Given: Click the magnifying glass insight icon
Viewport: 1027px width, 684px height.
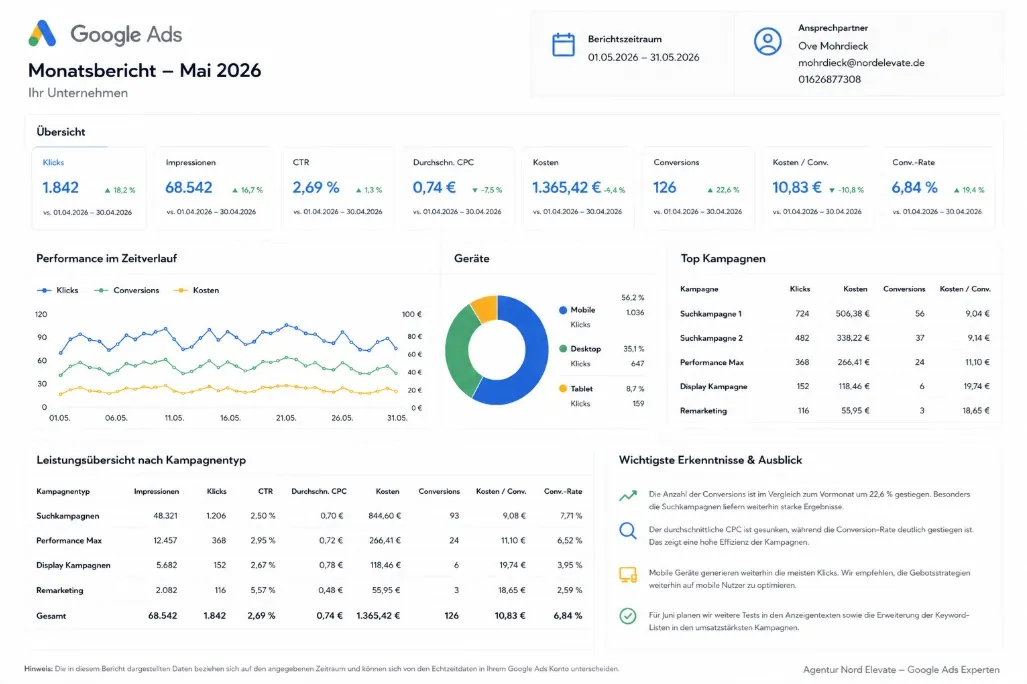Looking at the screenshot, I should (627, 531).
